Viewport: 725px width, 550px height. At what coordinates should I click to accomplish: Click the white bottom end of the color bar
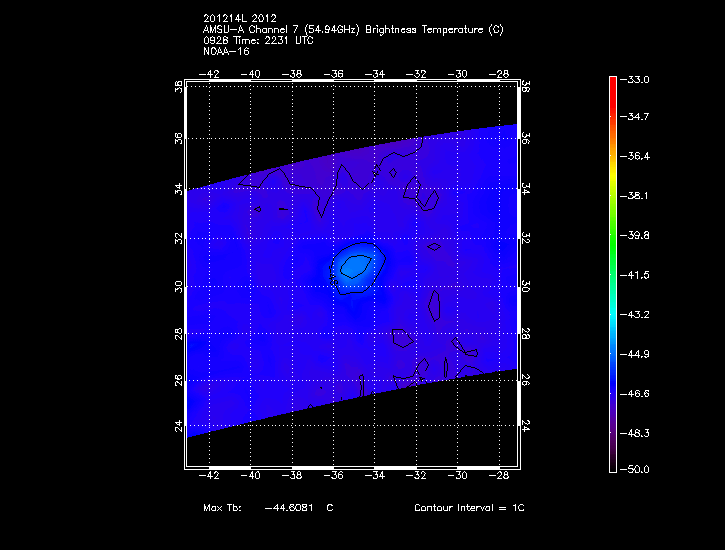click(612, 465)
